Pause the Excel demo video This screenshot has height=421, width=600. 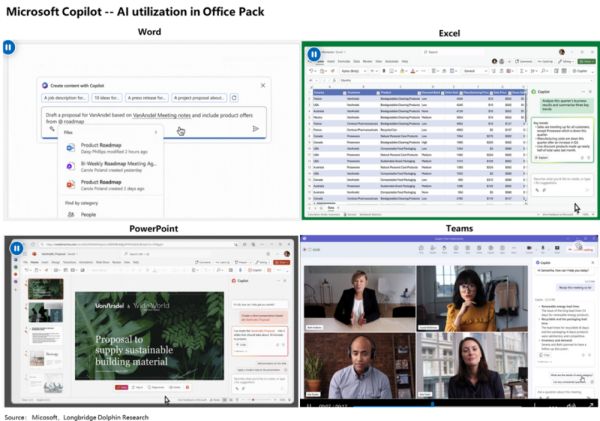pos(314,54)
